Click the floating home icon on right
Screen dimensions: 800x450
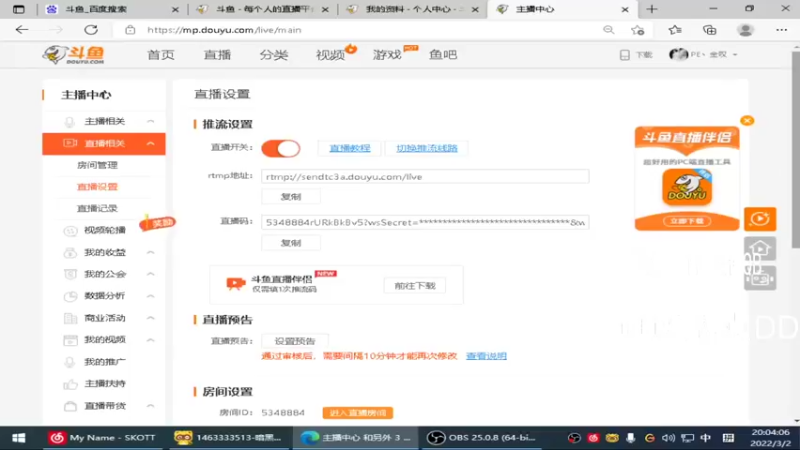(x=760, y=249)
